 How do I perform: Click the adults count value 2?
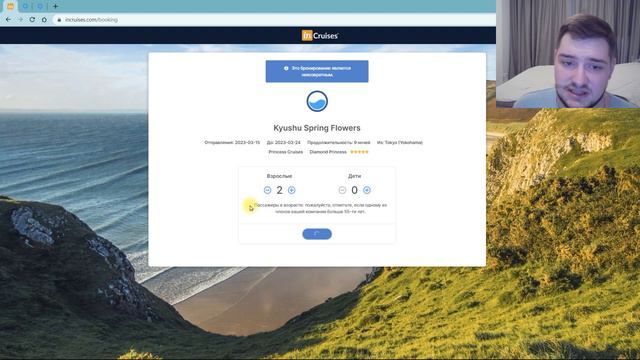[280, 190]
